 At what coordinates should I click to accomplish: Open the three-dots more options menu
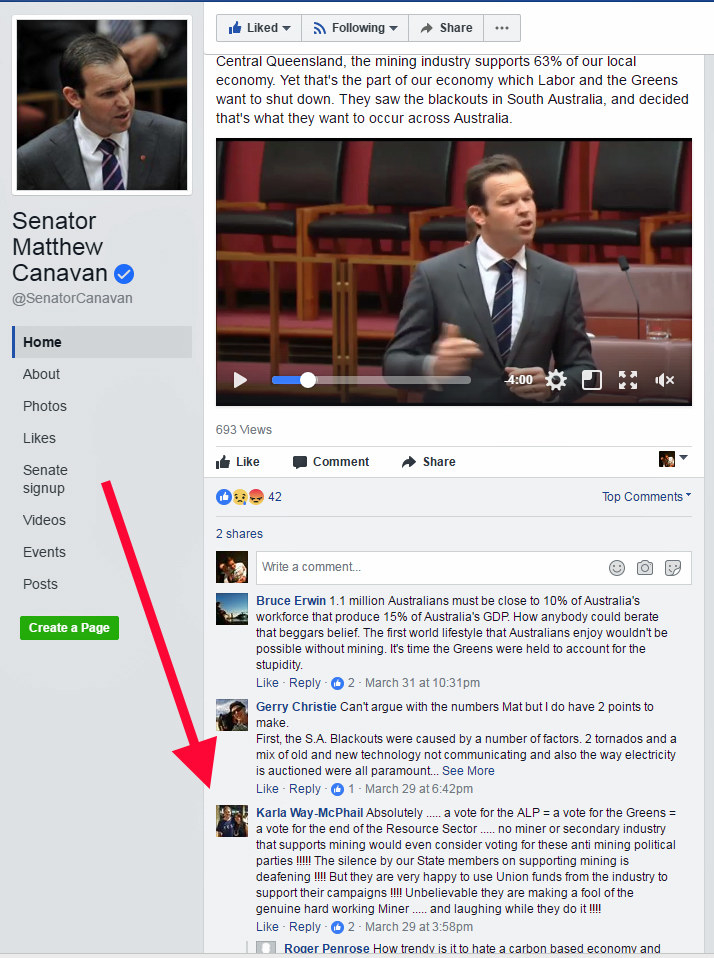click(502, 28)
